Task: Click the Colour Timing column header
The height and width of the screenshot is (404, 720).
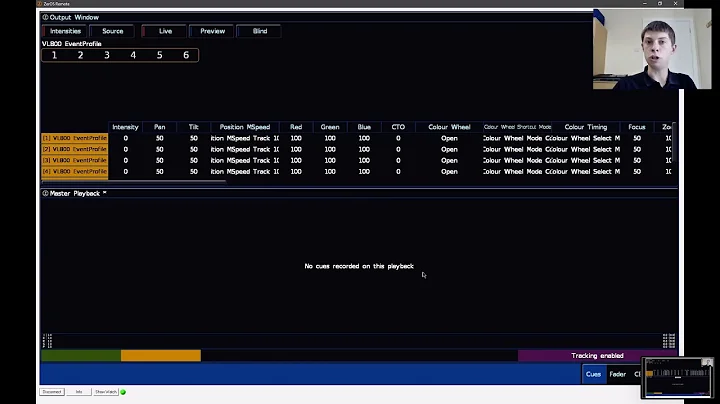Action: [x=586, y=127]
